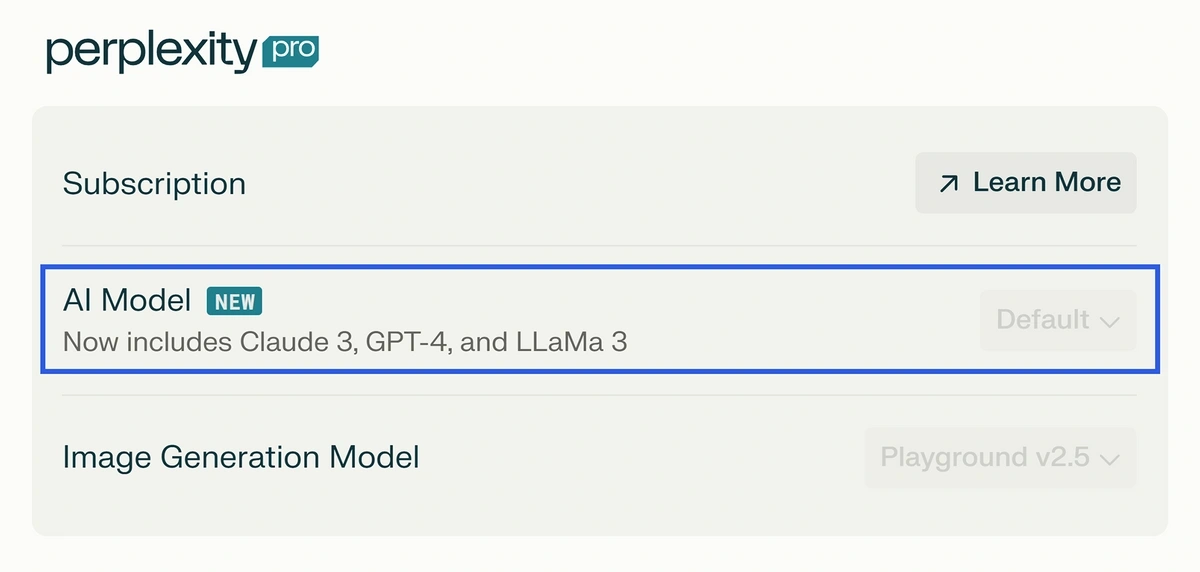Click the Learn More text
This screenshot has width=1200, height=572.
(x=1047, y=183)
